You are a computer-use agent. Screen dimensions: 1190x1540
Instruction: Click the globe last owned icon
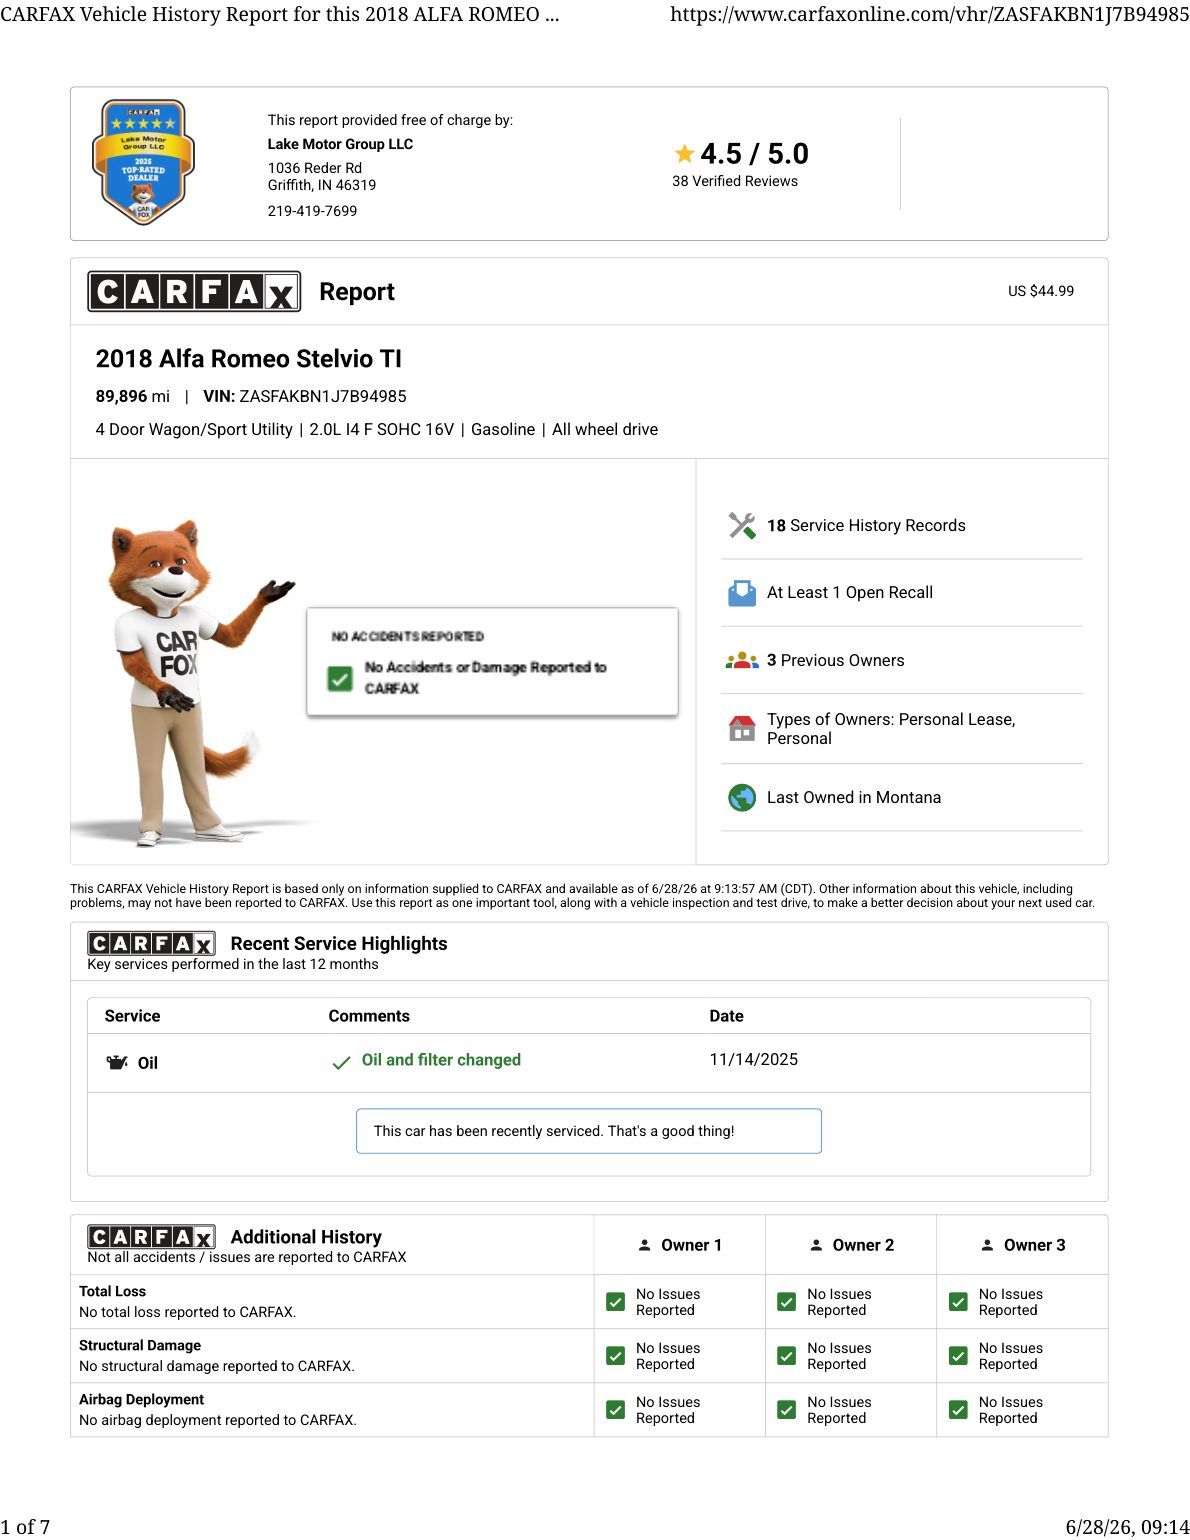tap(742, 798)
